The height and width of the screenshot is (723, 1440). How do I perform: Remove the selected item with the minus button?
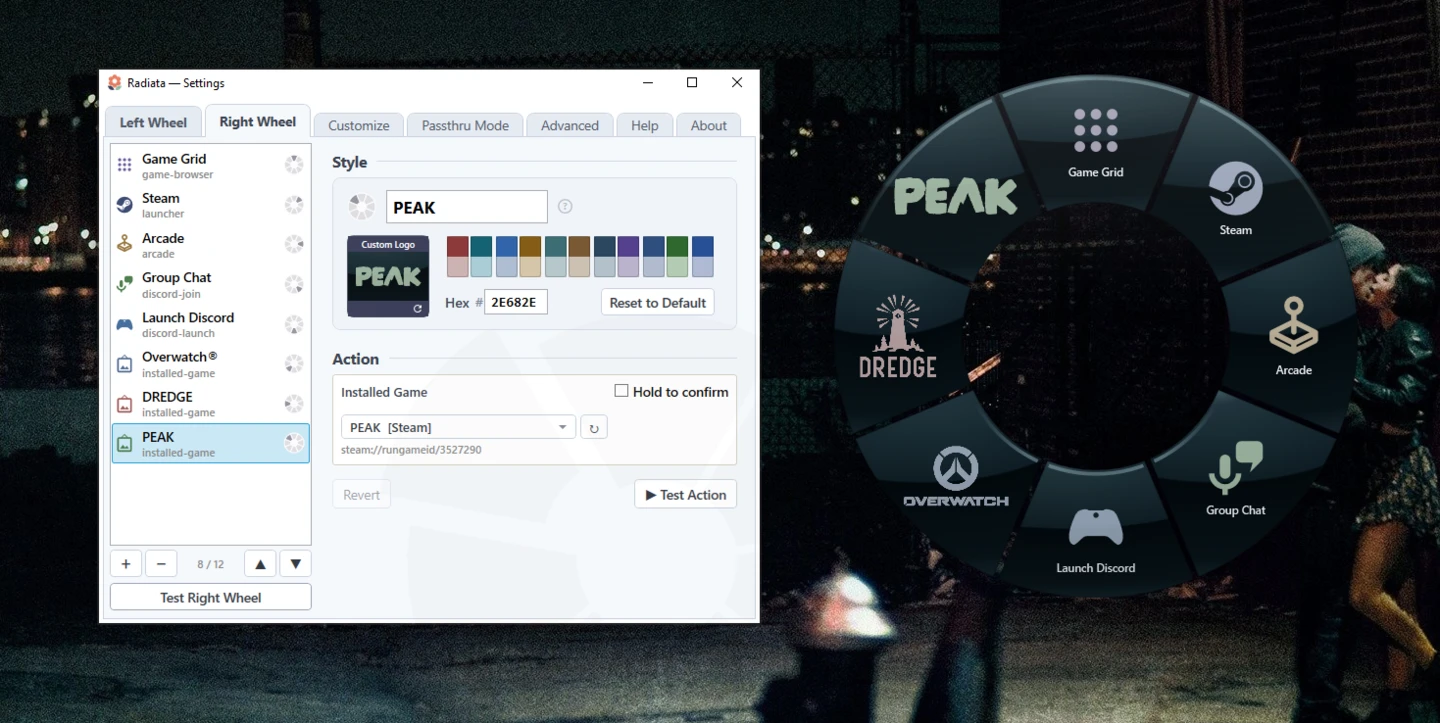(x=161, y=564)
